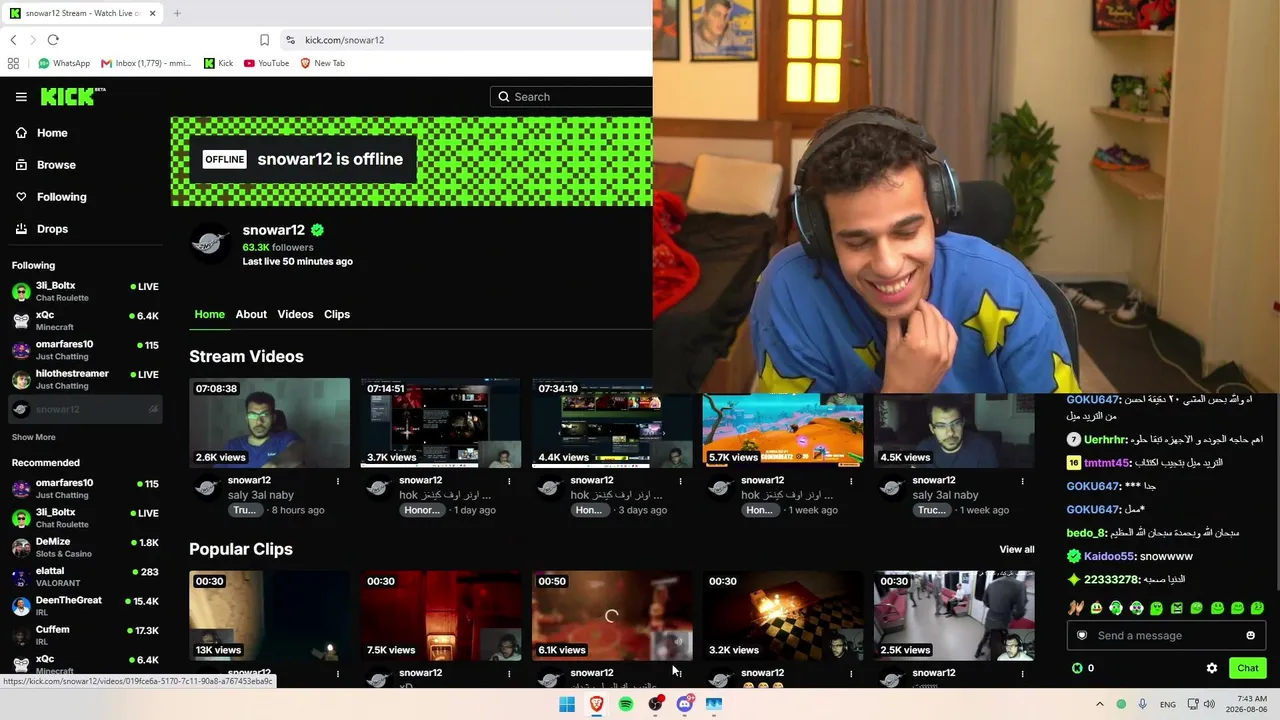Open Discord from the taskbar
Viewport: 1280px width, 720px height.
click(x=685, y=704)
